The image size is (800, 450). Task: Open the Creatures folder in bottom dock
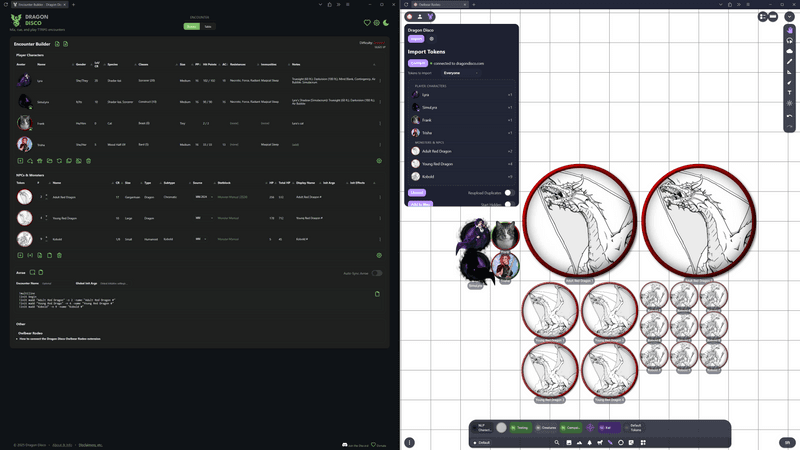click(546, 428)
